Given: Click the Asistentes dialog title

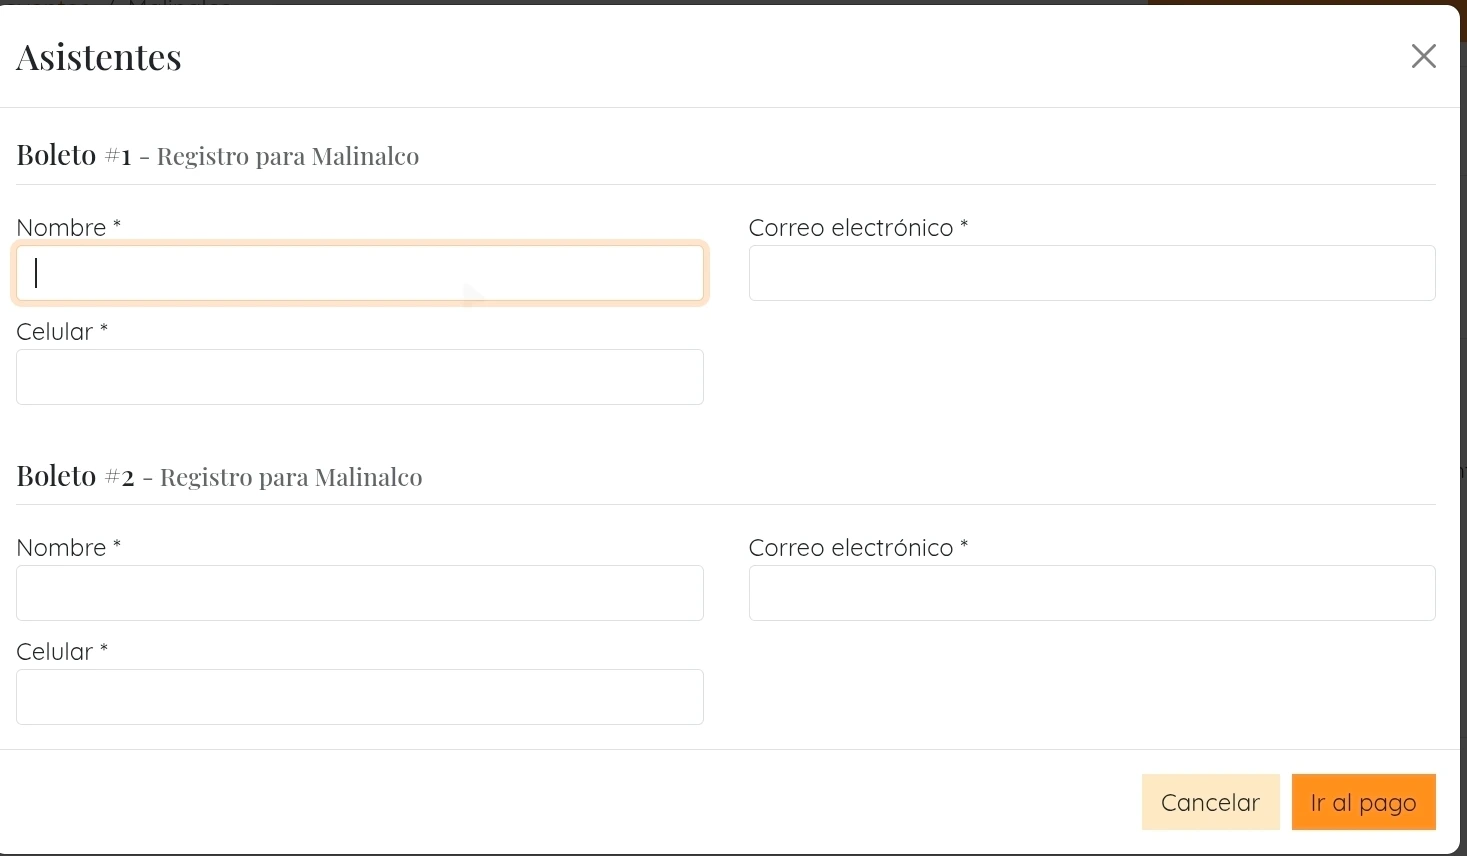Looking at the screenshot, I should click(99, 57).
